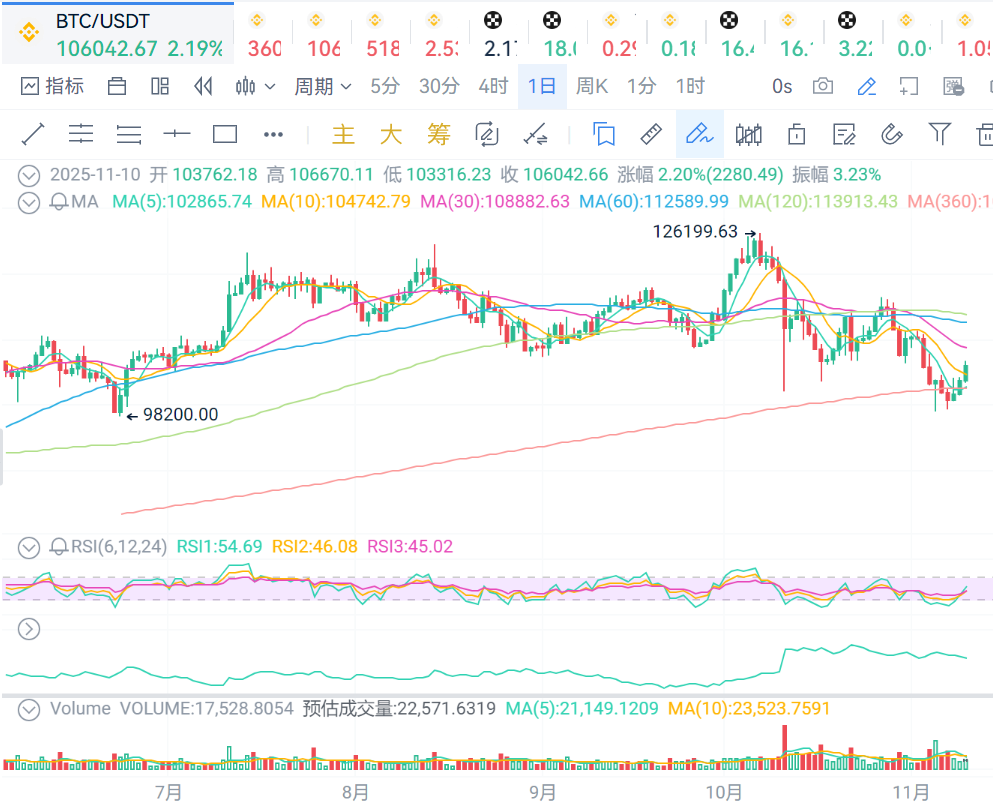Open the candlestick chart type dropdown

pos(255,87)
